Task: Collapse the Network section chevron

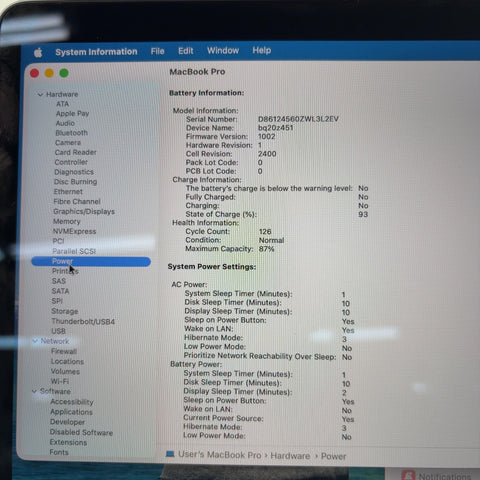Action: 35,341
